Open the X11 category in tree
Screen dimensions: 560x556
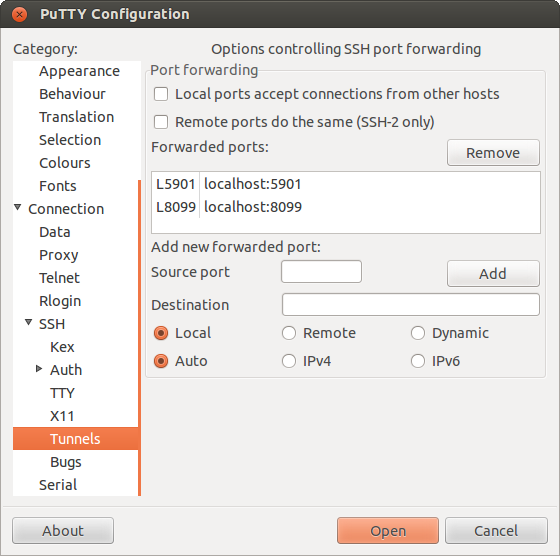click(x=62, y=416)
